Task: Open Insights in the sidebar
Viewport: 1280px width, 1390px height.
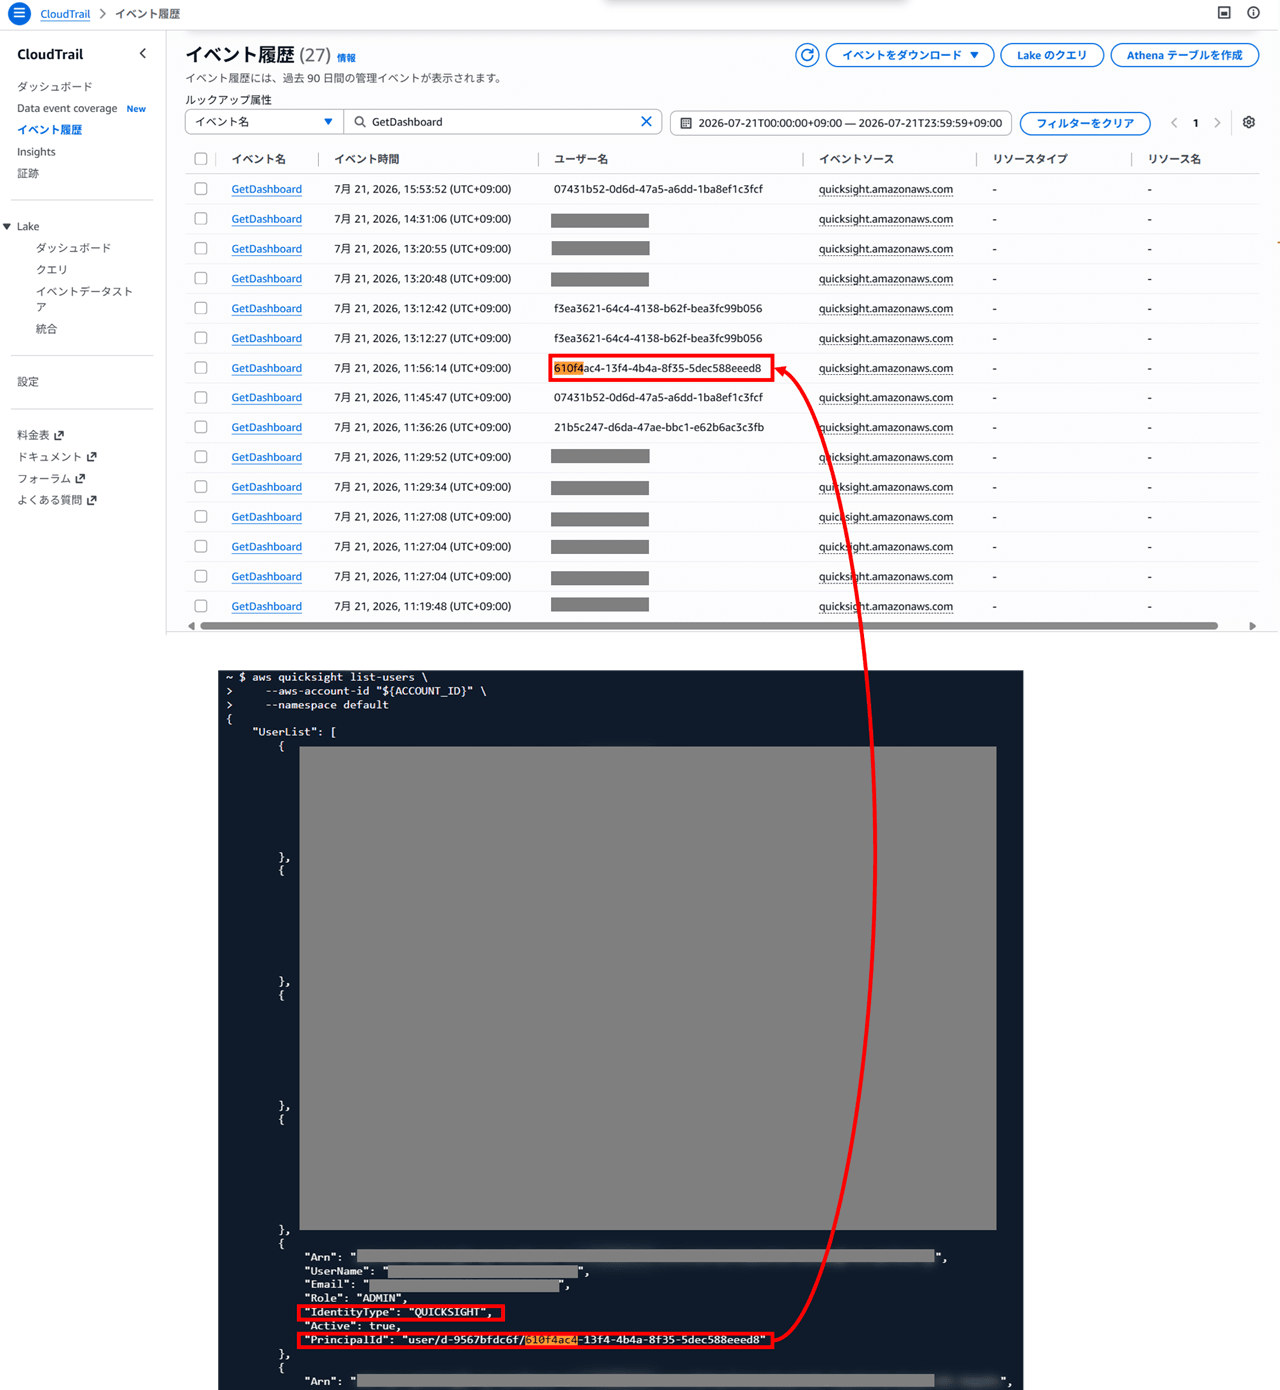Action: (x=36, y=152)
